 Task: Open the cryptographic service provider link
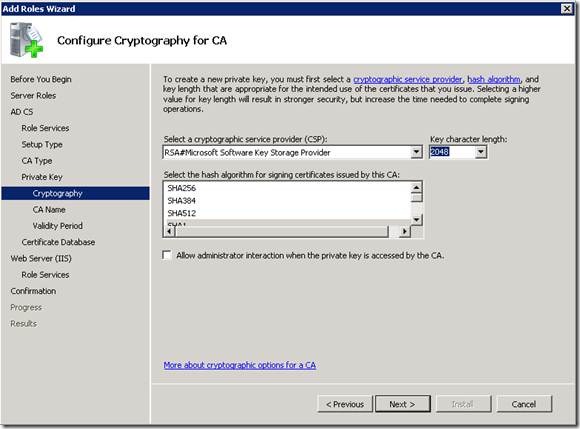(408, 79)
